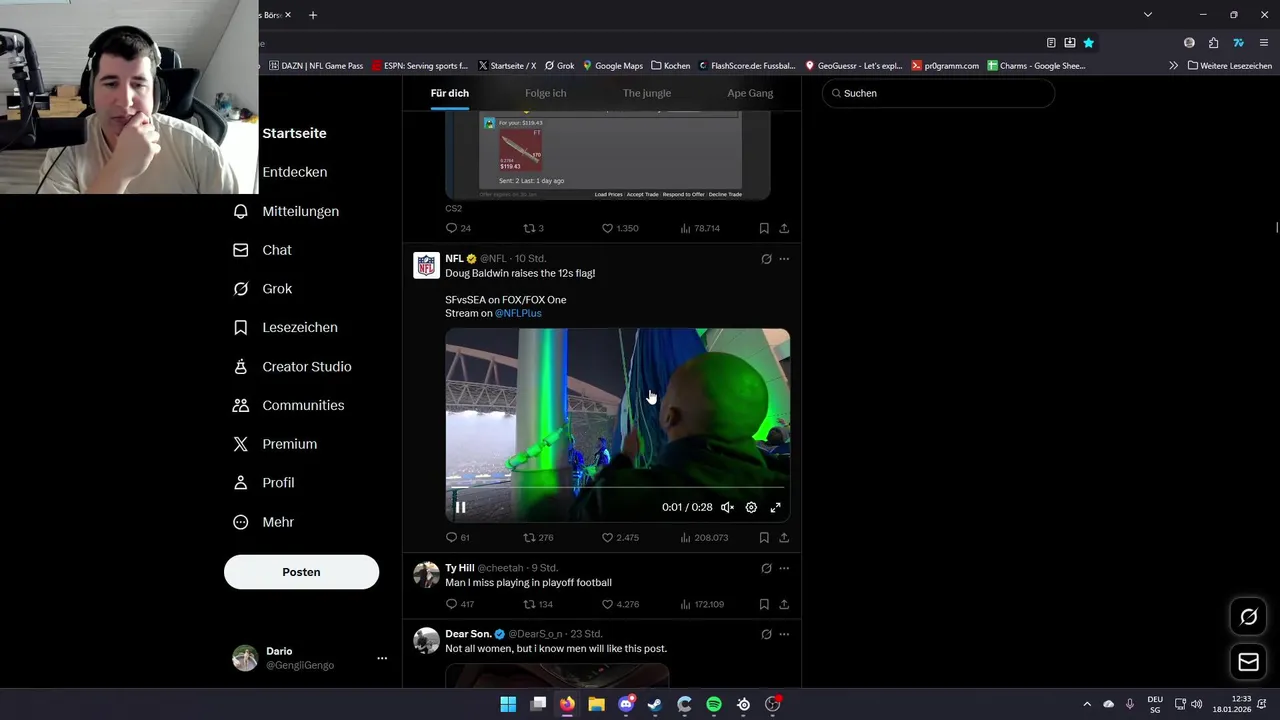Image resolution: width=1280 pixels, height=720 pixels.
Task: Share the NFL post
Action: (784, 537)
